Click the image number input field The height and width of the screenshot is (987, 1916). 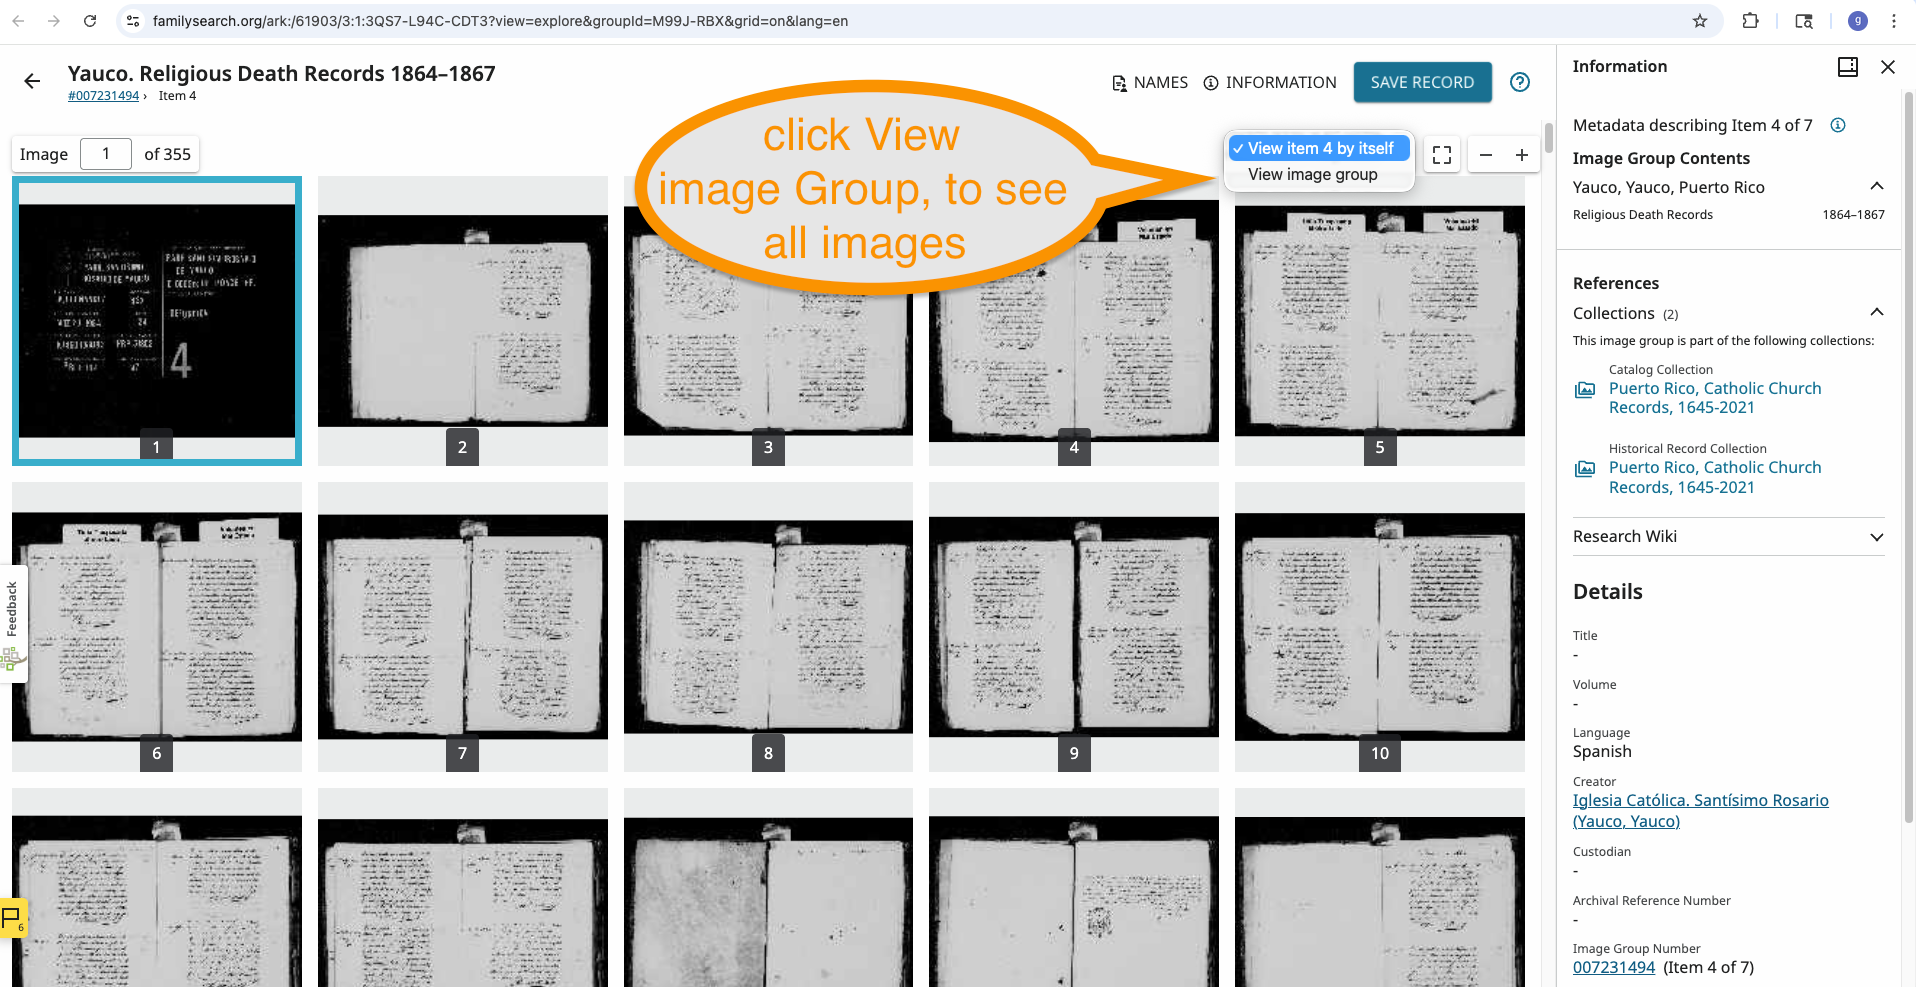[106, 154]
